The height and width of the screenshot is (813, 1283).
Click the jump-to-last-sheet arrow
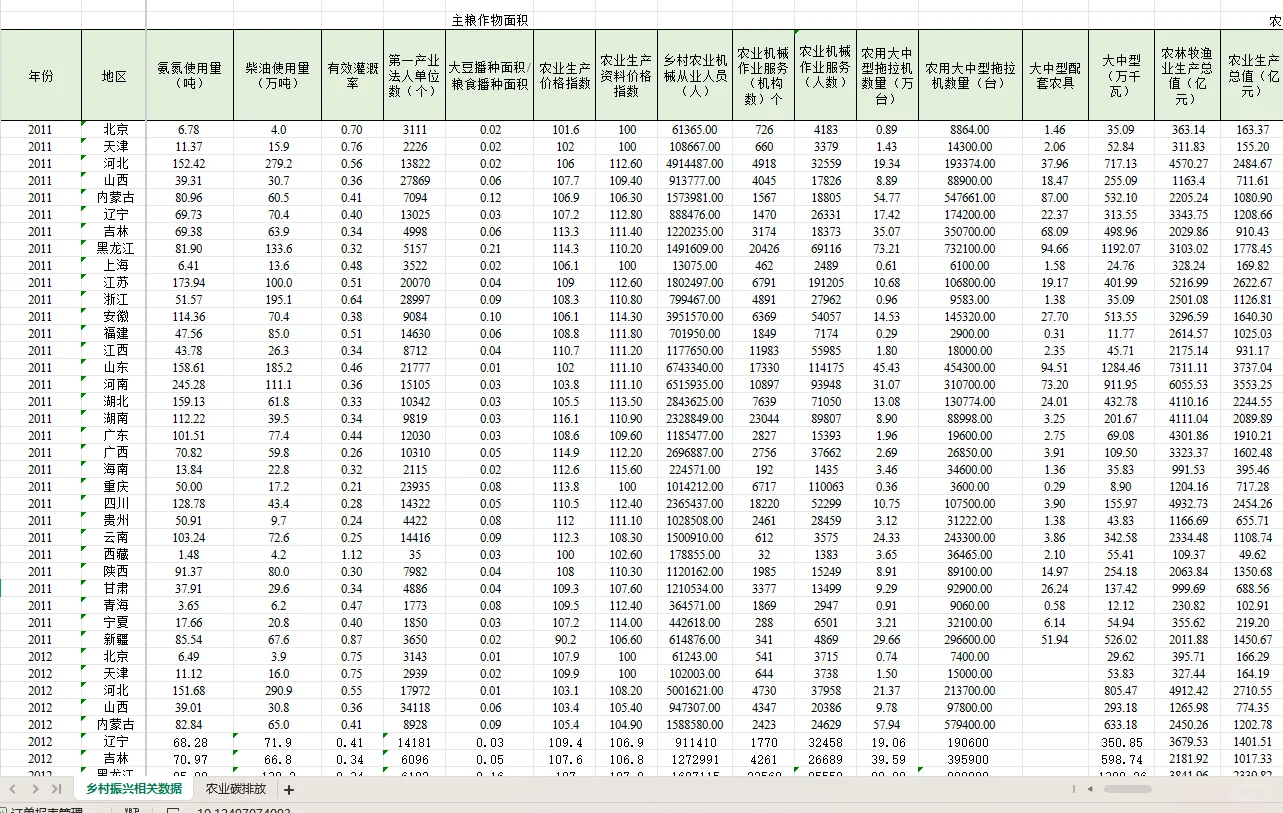click(55, 788)
